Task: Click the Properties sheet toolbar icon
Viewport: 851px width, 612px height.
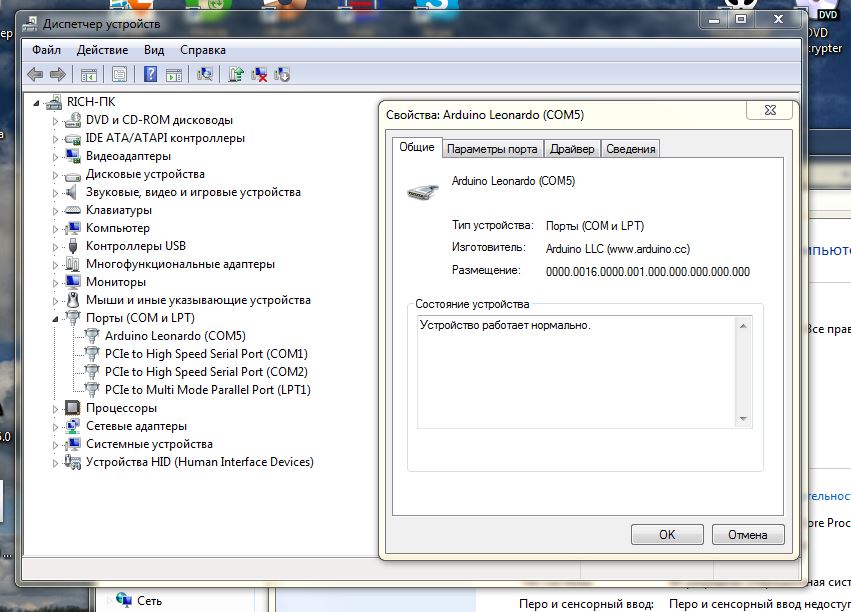Action: 120,74
